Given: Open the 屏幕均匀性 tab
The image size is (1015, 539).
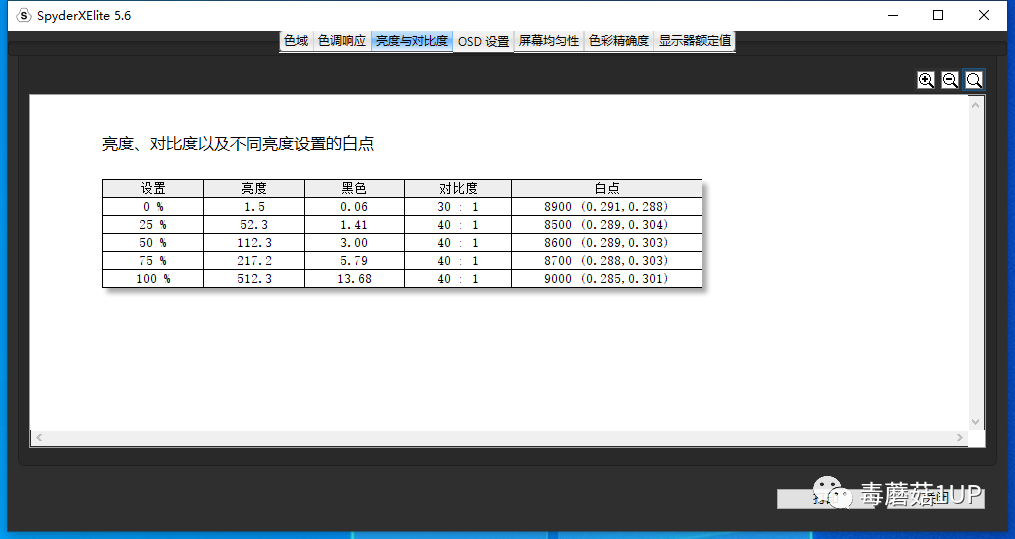Looking at the screenshot, I should [548, 41].
